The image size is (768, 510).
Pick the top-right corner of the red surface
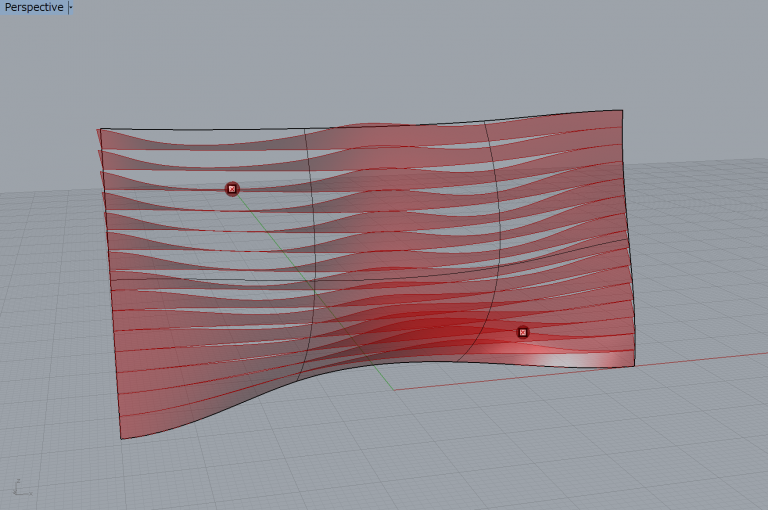[622, 110]
